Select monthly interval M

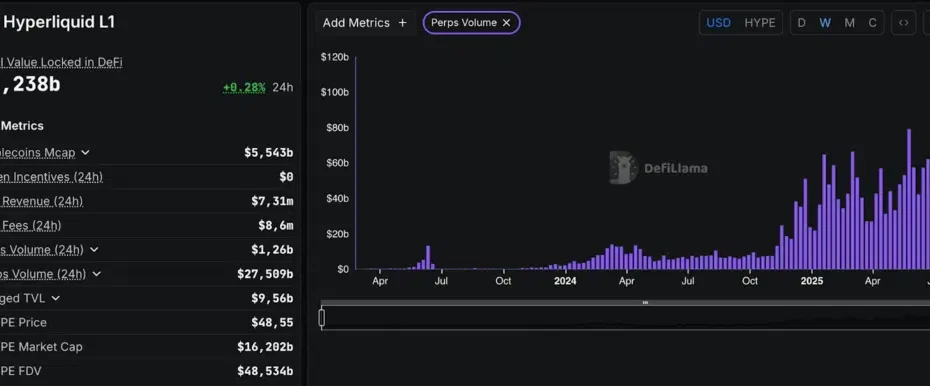pos(849,23)
